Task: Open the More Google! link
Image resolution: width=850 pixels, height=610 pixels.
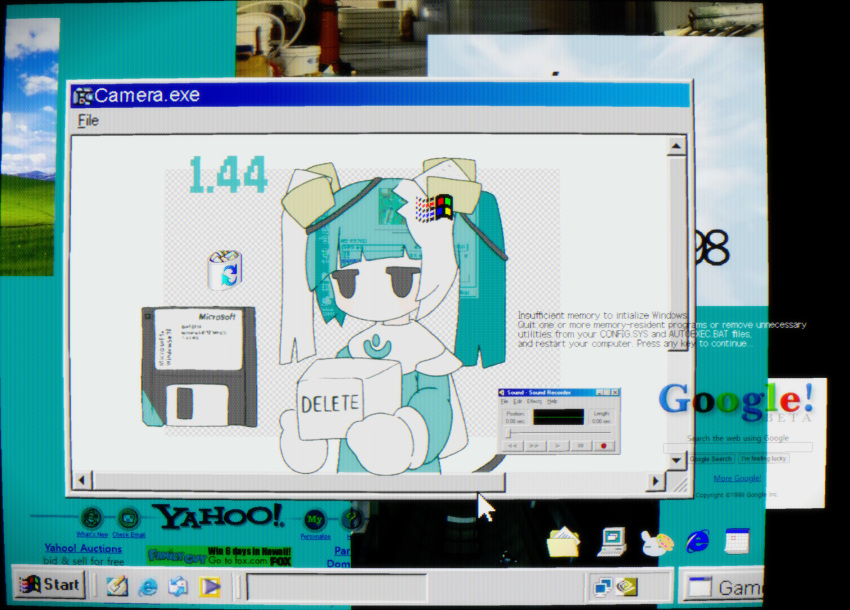Action: click(x=737, y=478)
